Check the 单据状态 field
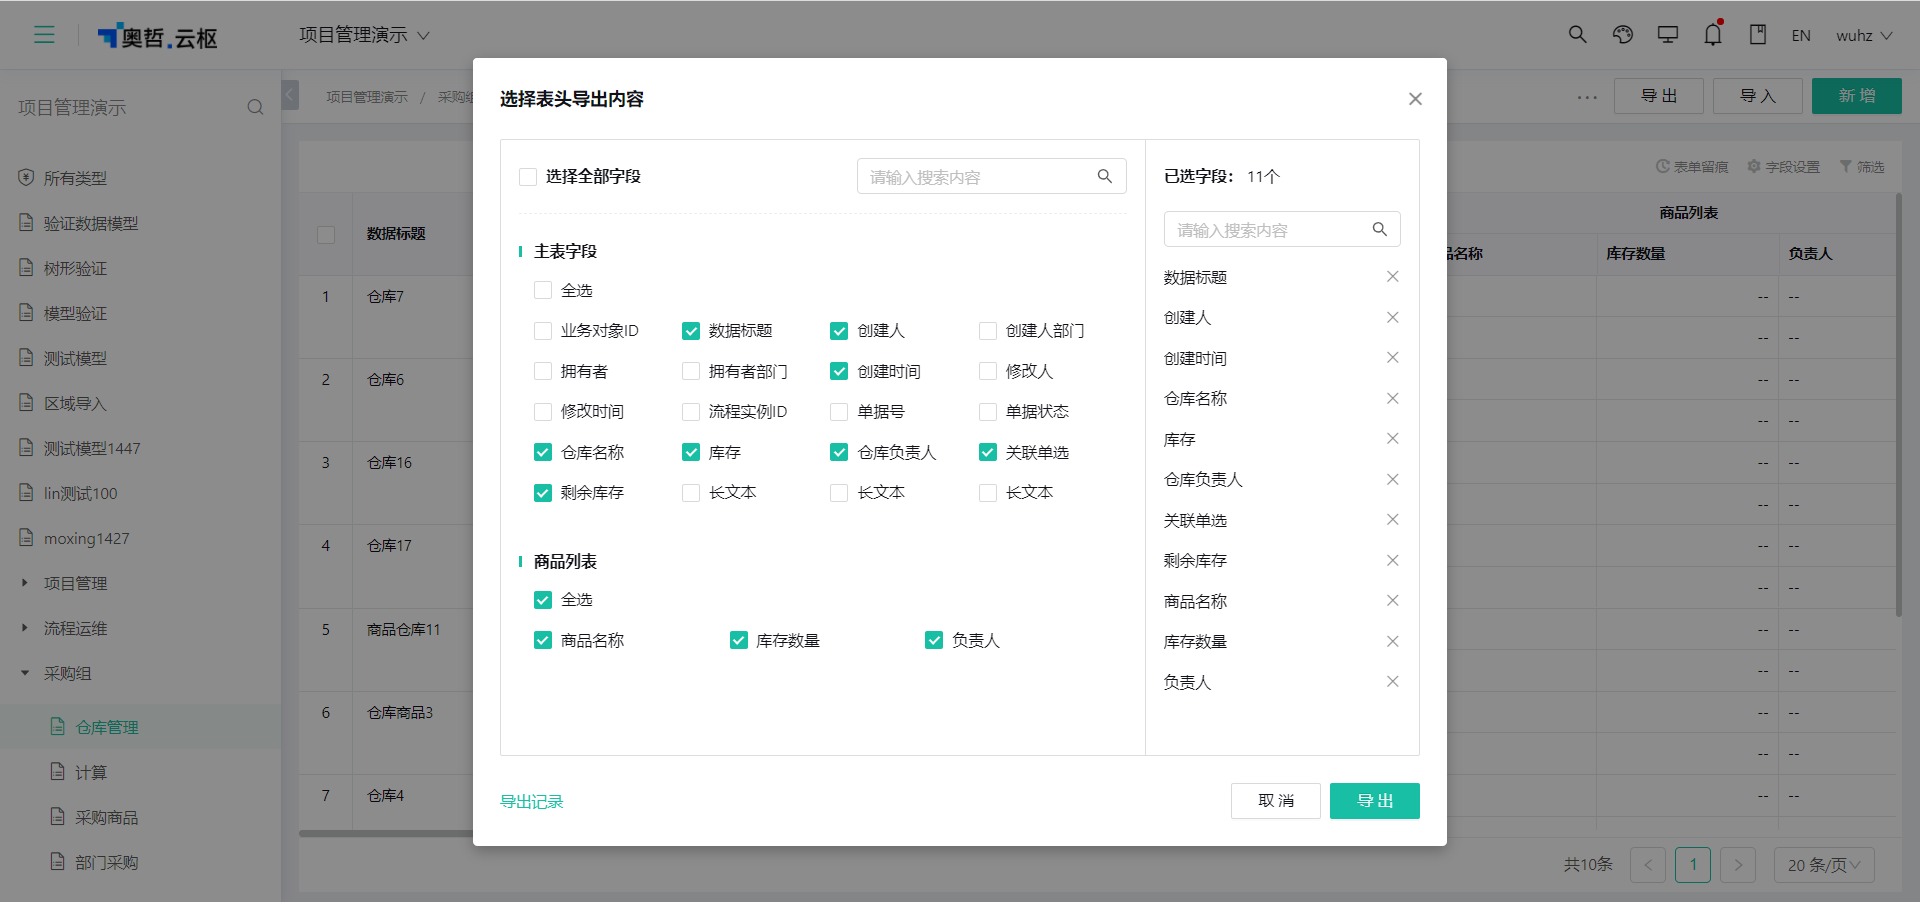Viewport: 1920px width, 902px height. 988,412
